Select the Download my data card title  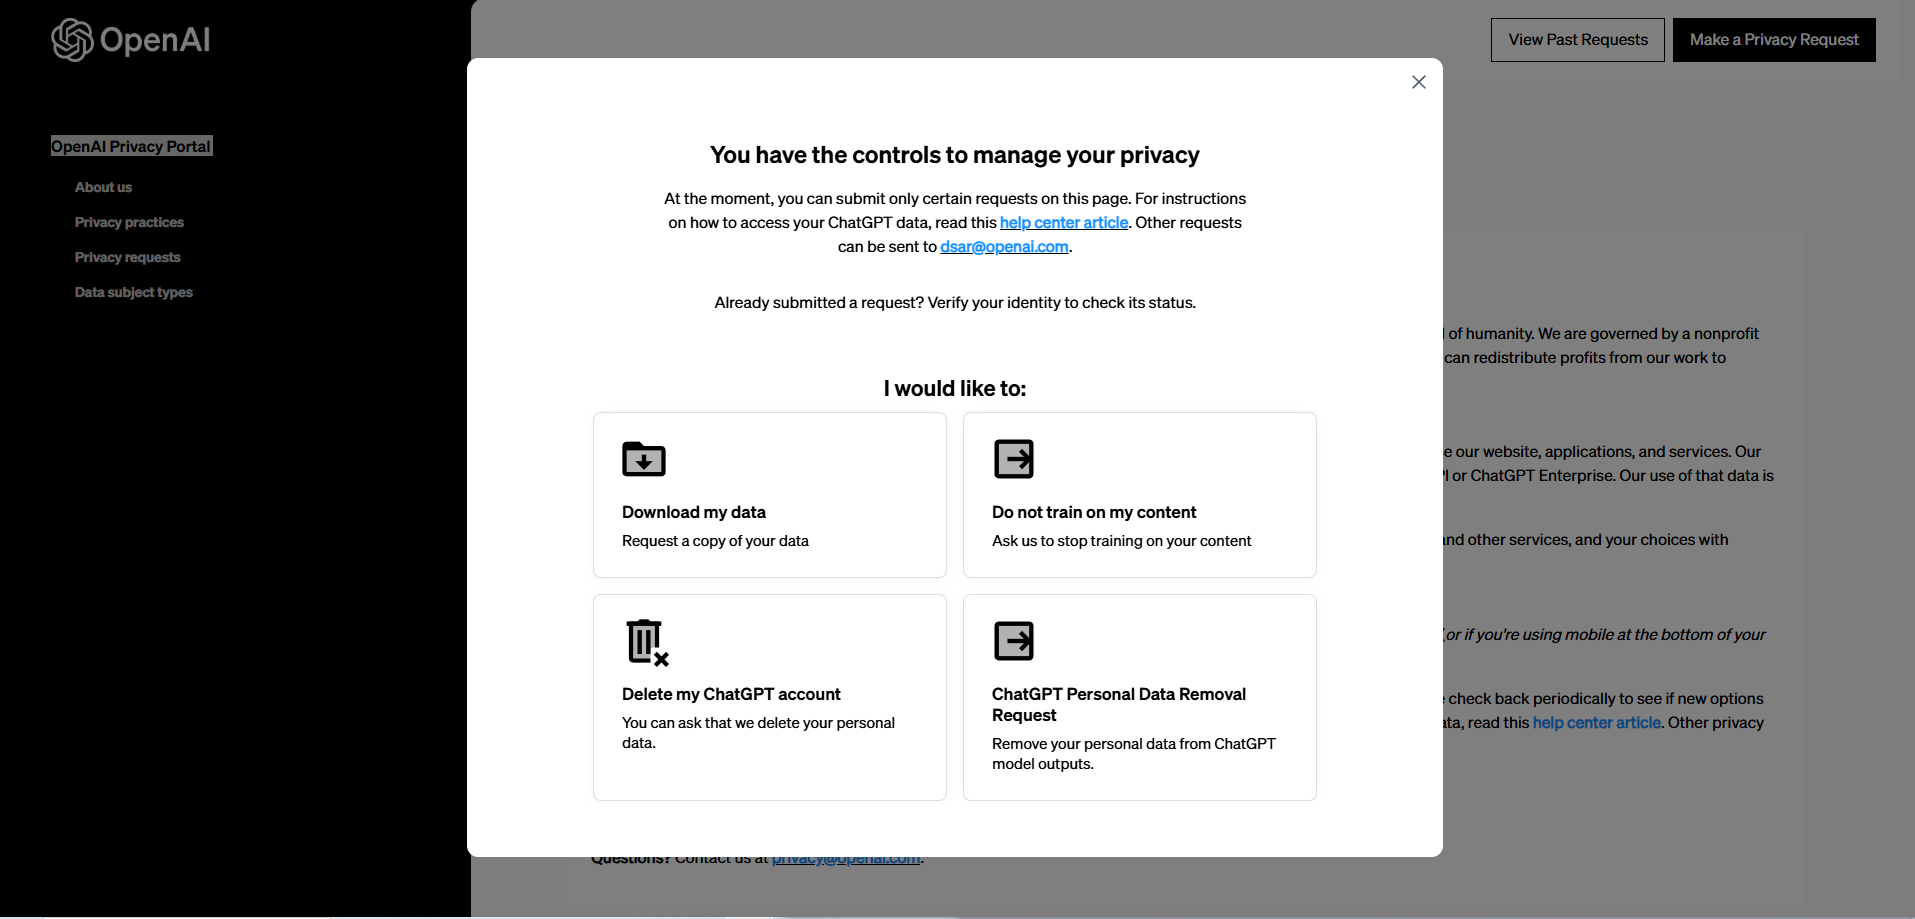point(694,512)
